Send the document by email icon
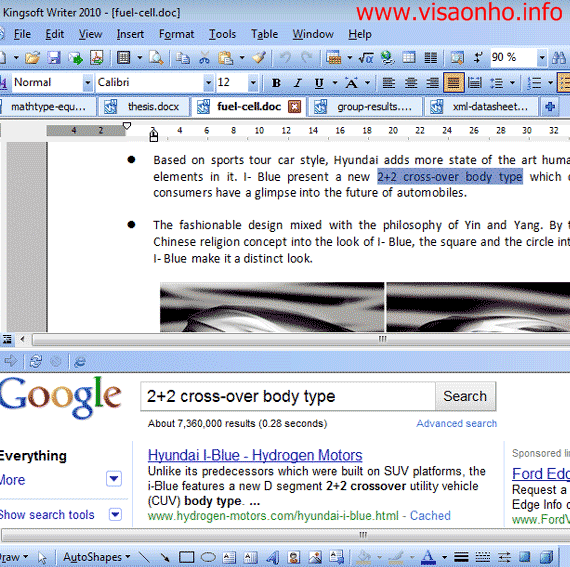The height and width of the screenshot is (567, 570). (x=75, y=57)
